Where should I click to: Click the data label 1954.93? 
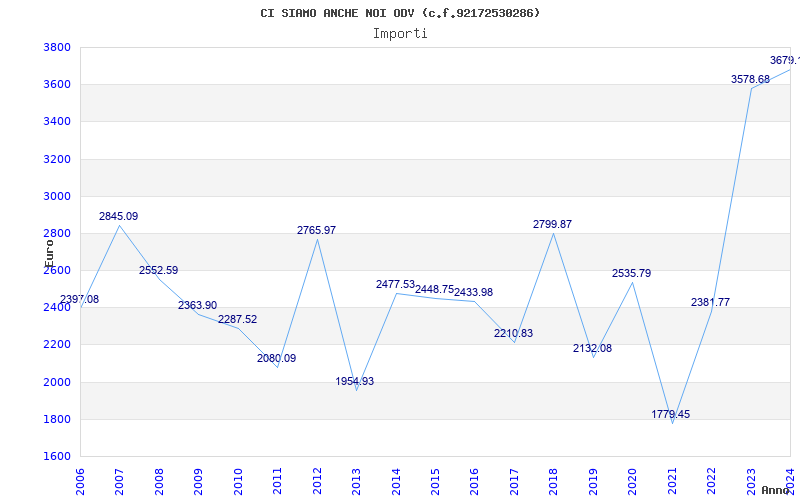point(355,382)
